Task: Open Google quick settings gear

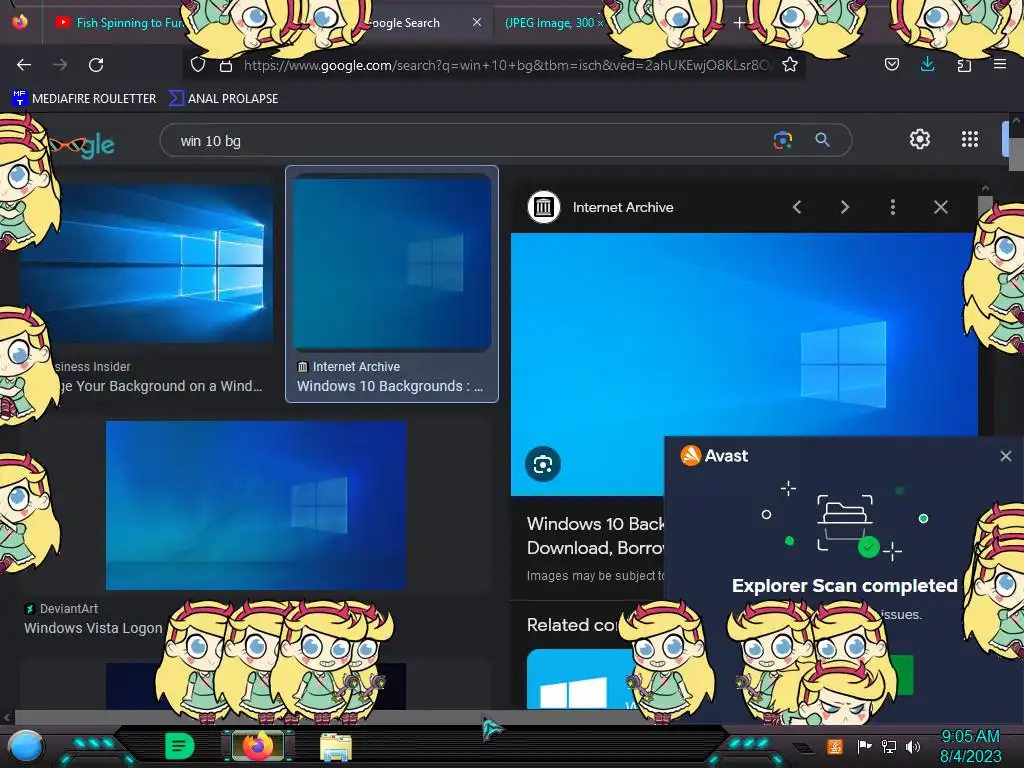Action: pyautogui.click(x=920, y=139)
